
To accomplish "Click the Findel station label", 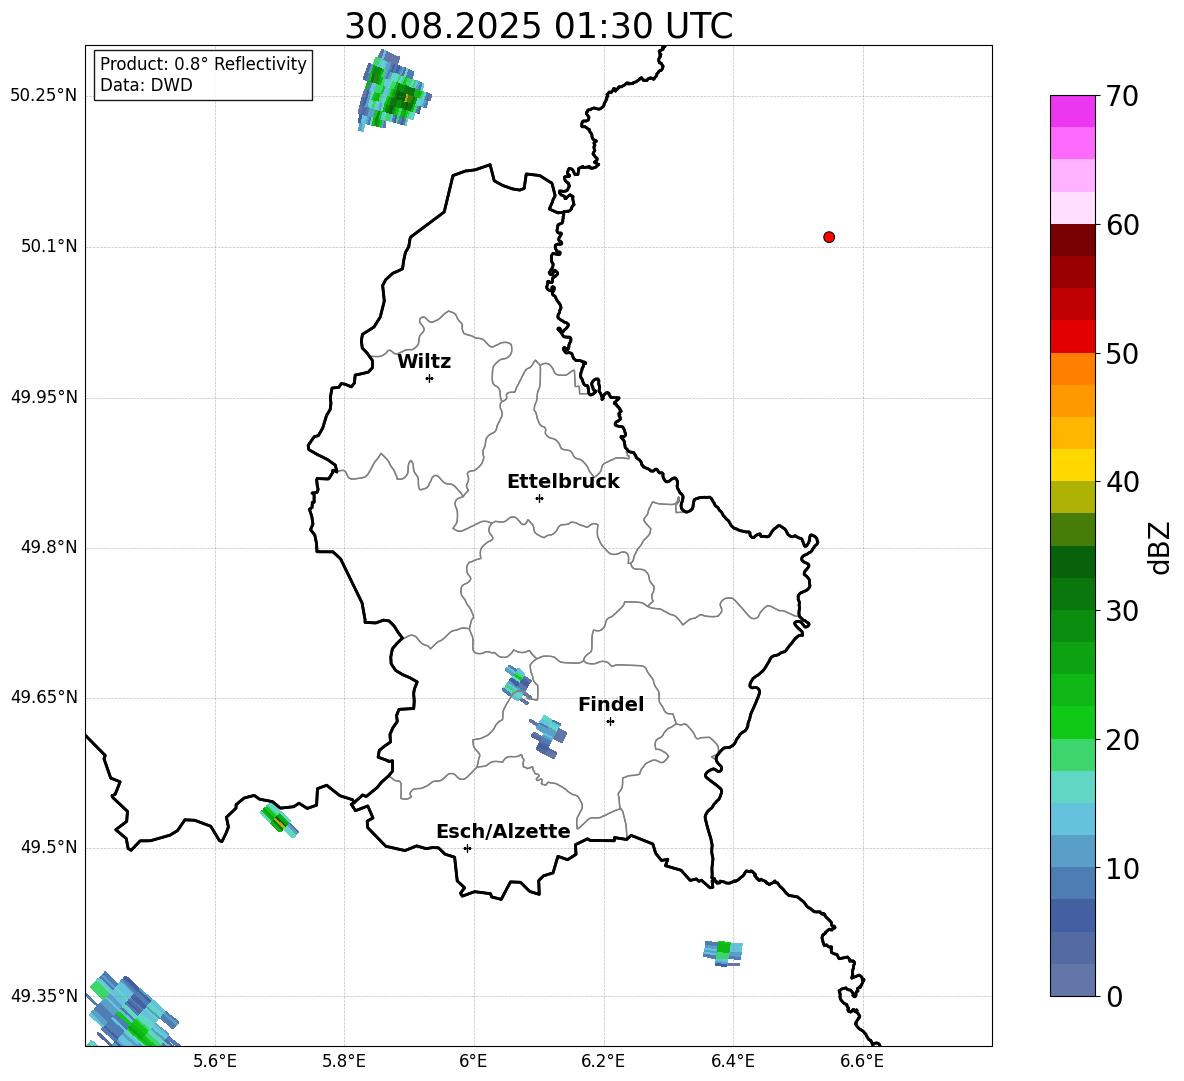I will point(611,704).
